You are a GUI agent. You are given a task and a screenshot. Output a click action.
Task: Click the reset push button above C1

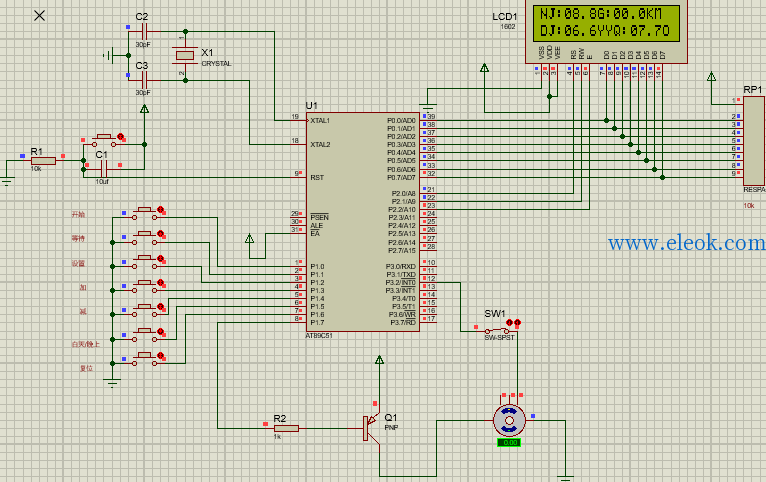click(104, 140)
